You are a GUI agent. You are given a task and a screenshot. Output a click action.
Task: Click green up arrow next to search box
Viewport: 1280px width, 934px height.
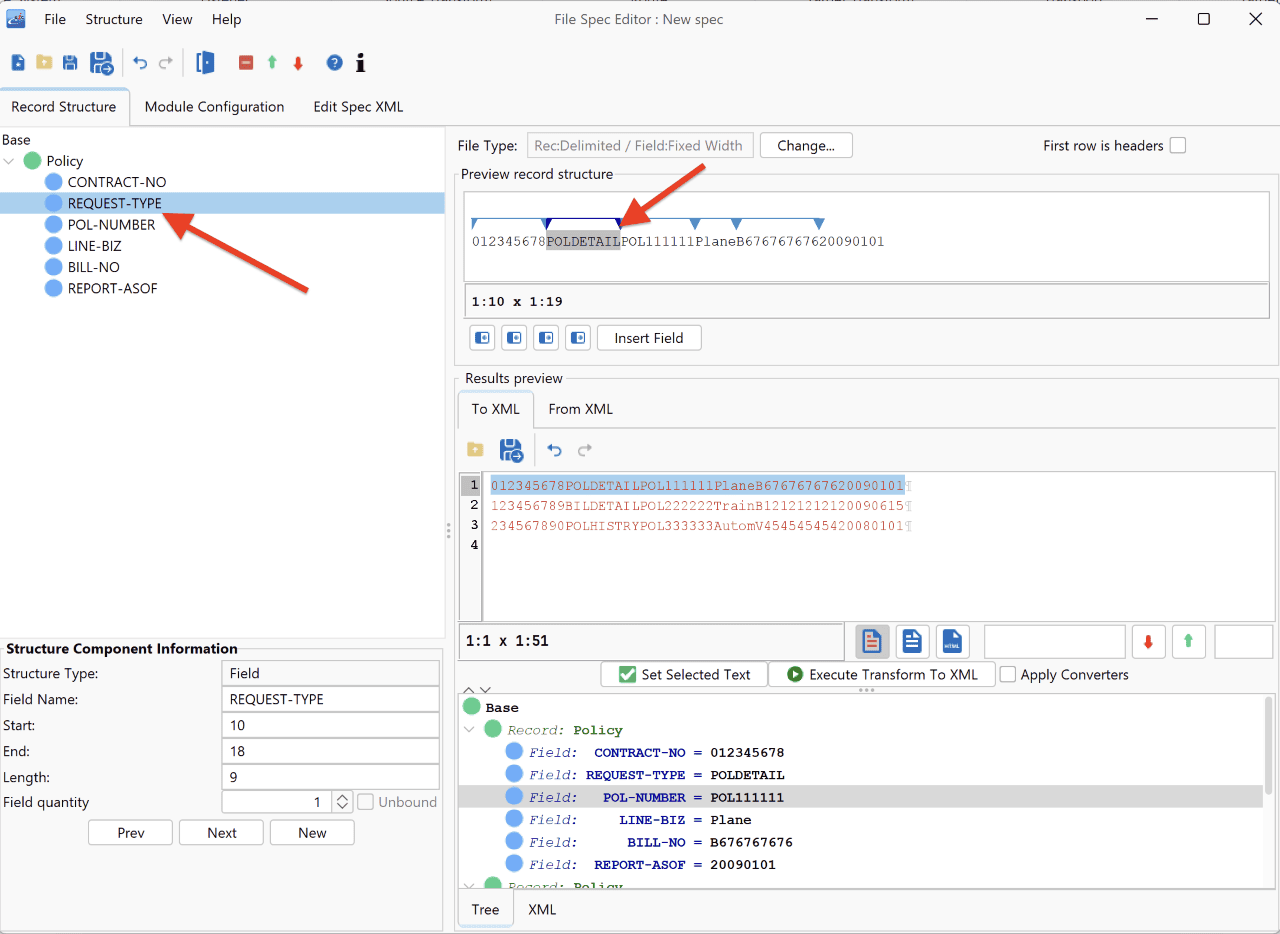pyautogui.click(x=1188, y=641)
